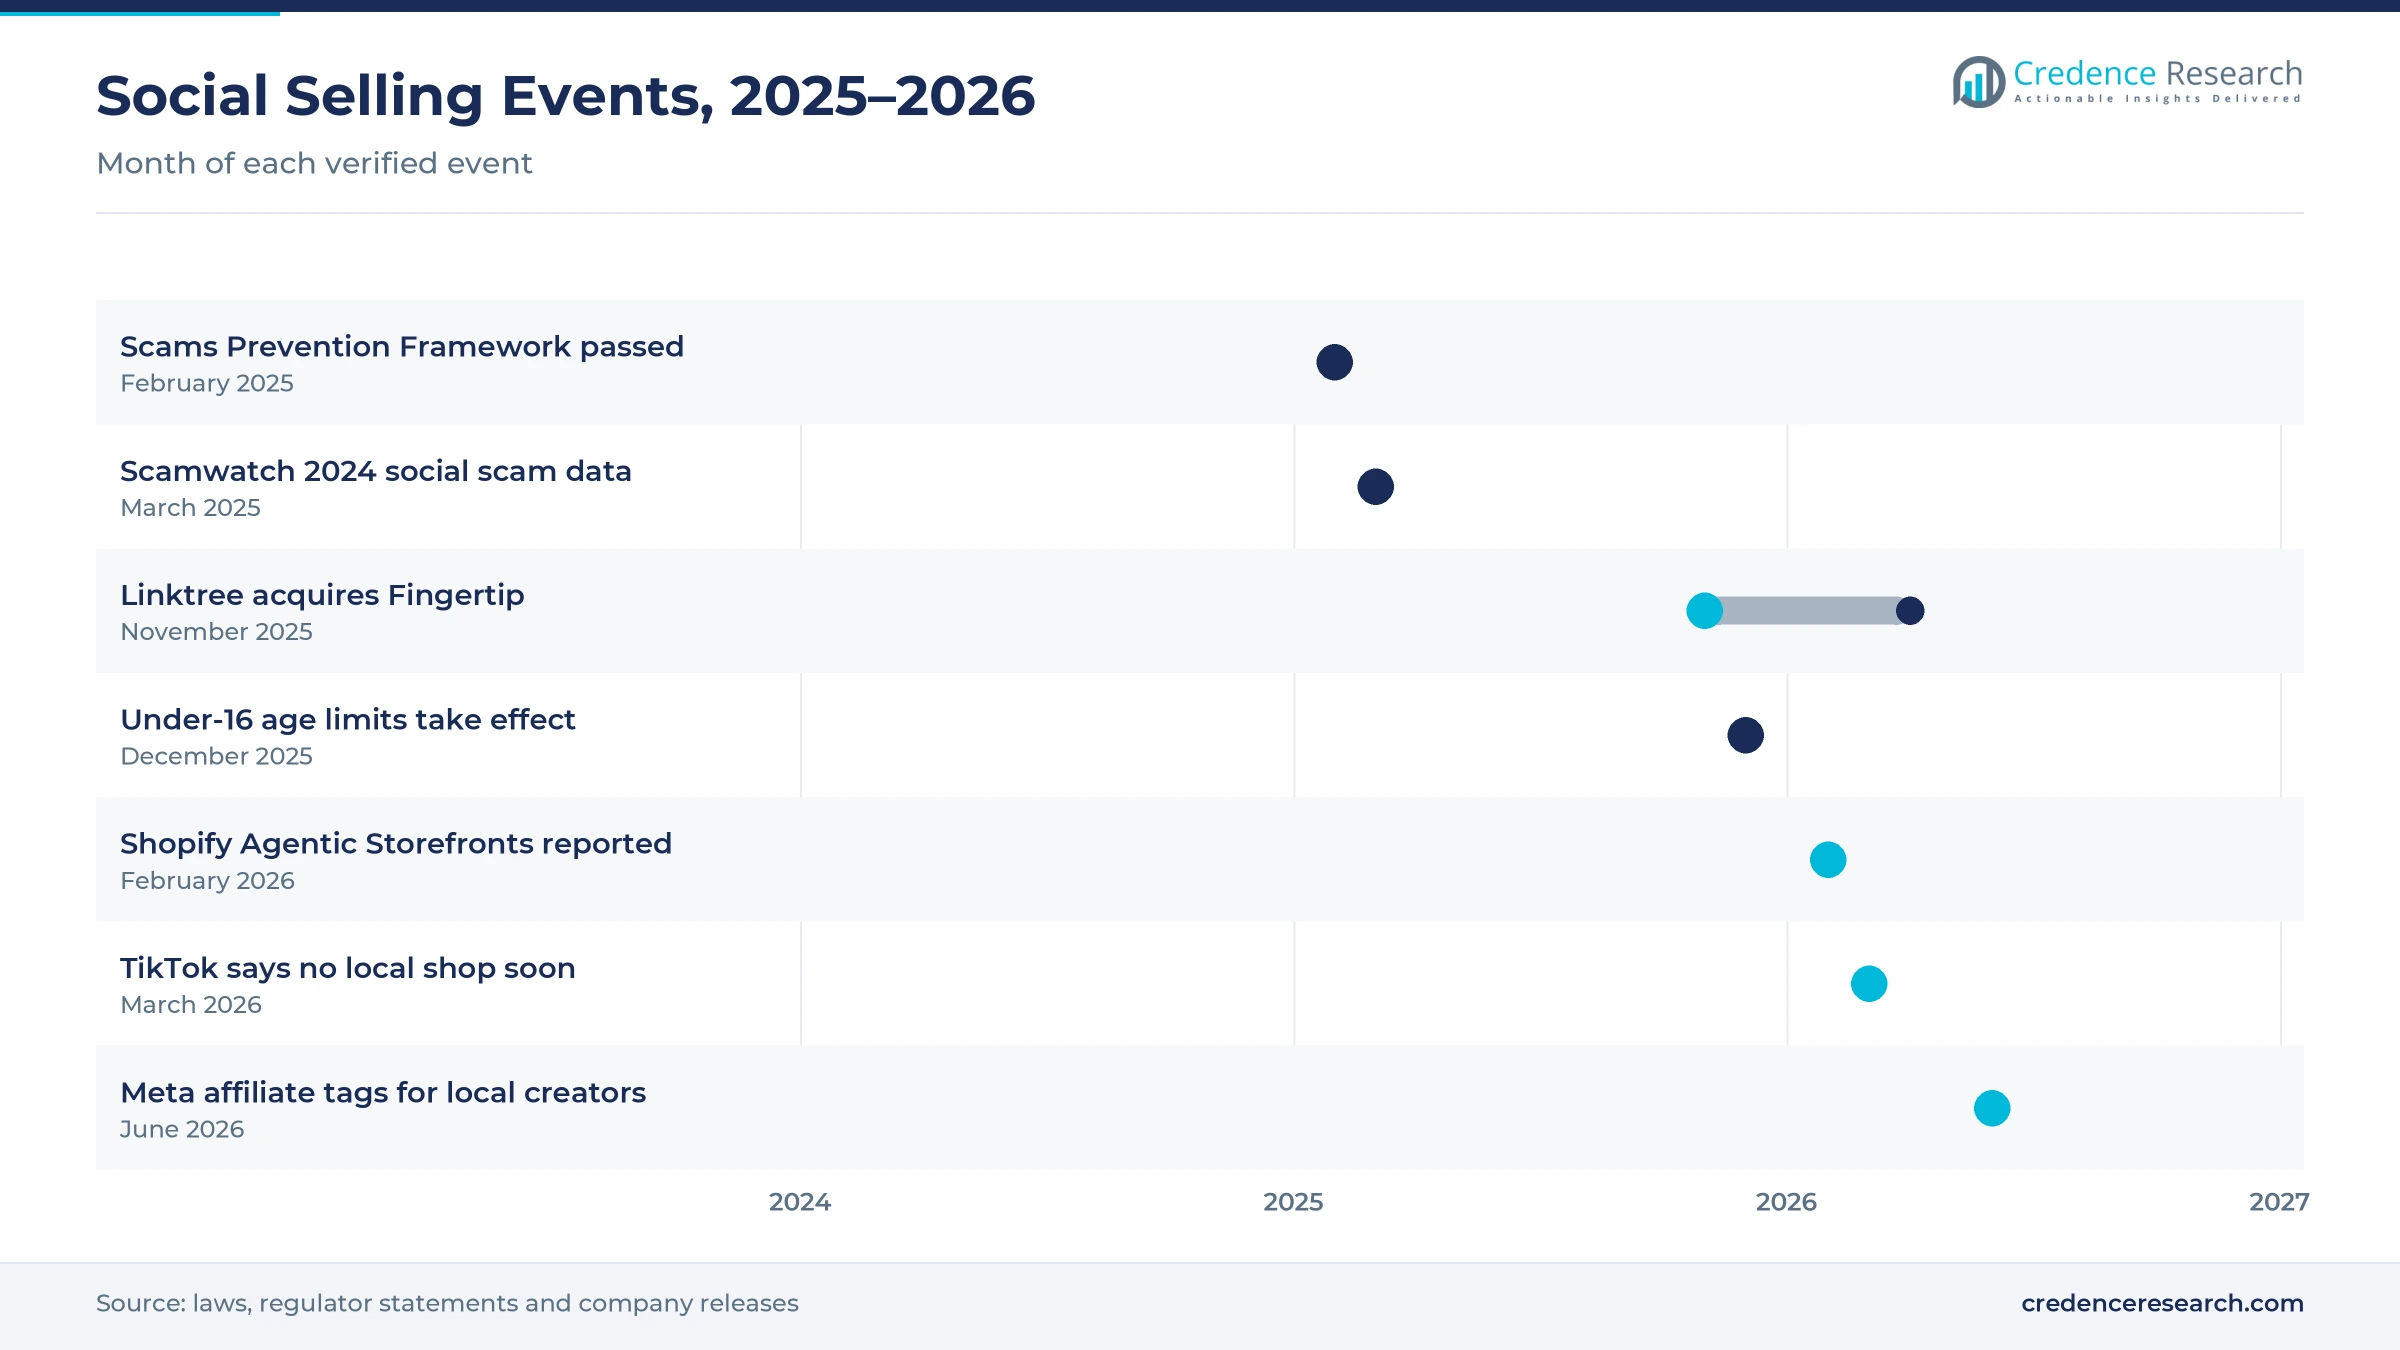
Task: Click the 'Meta affiliate tags for local creators' label
Action: point(383,1093)
